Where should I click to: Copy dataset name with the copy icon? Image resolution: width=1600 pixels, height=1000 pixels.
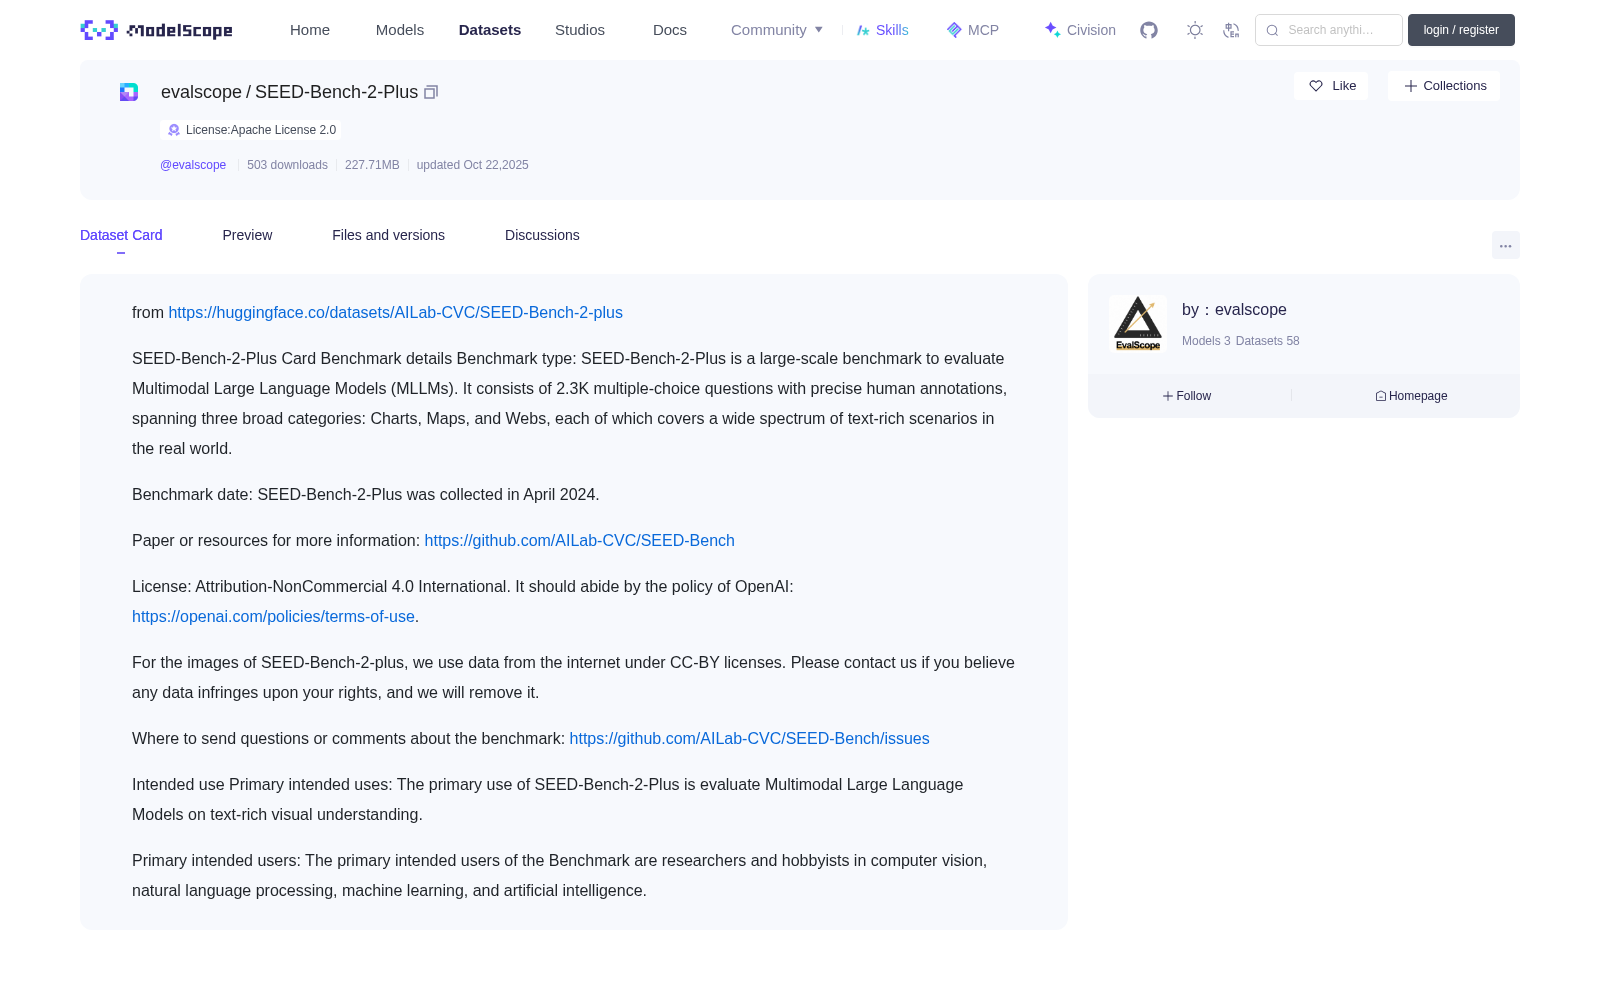coord(431,92)
